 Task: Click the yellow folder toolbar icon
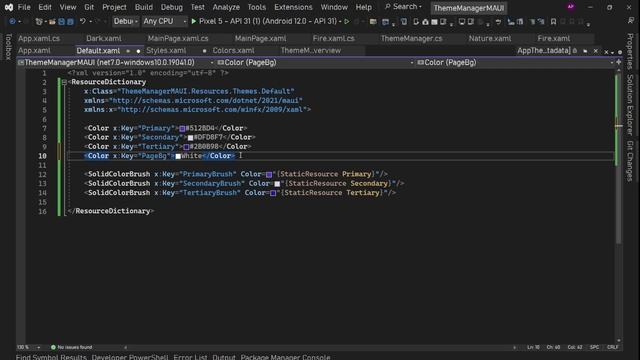pos(373,22)
